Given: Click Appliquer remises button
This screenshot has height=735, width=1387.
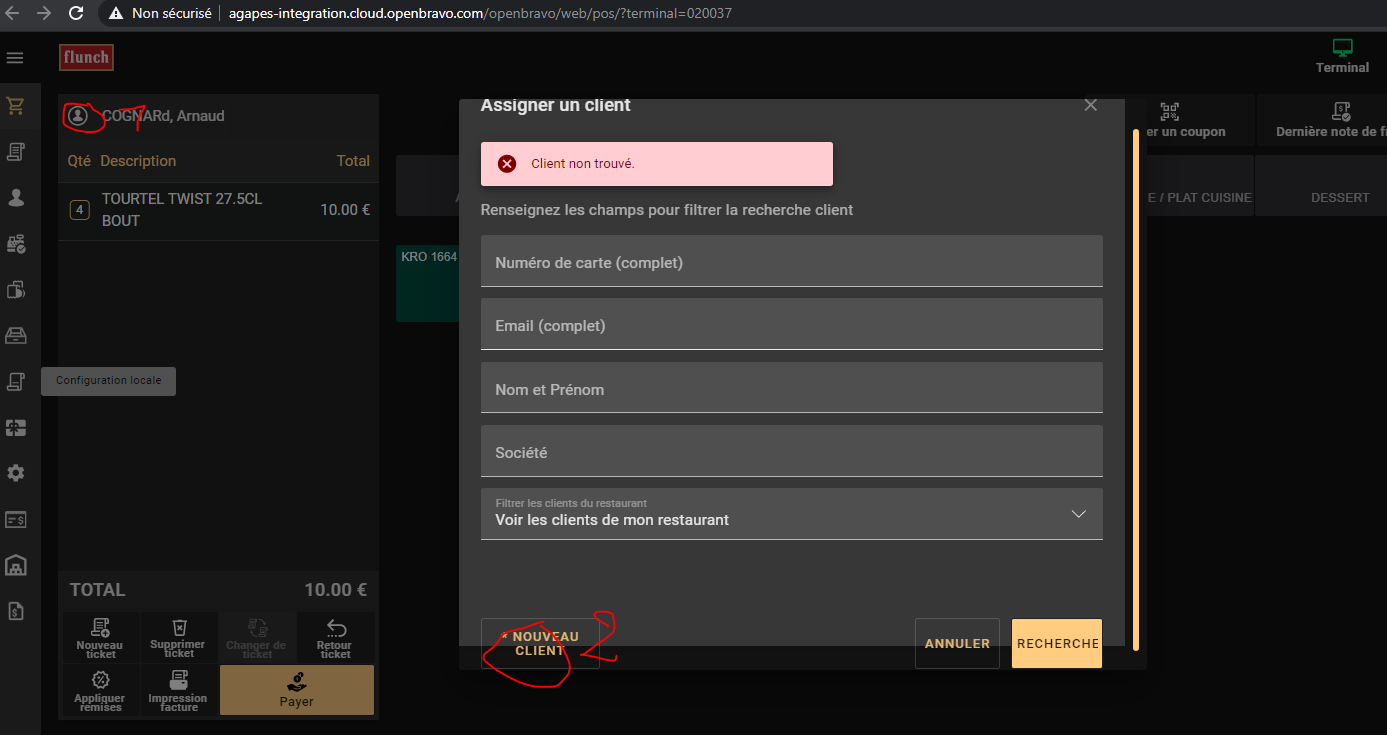Looking at the screenshot, I should pyautogui.click(x=101, y=690).
